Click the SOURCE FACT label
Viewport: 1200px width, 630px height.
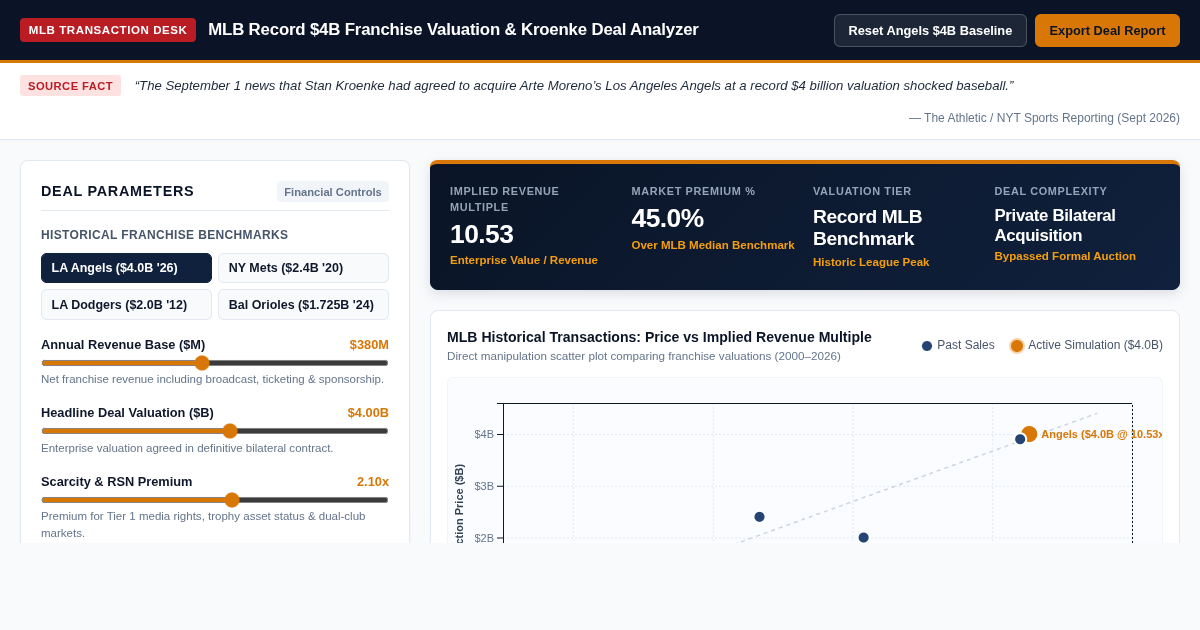(x=70, y=86)
